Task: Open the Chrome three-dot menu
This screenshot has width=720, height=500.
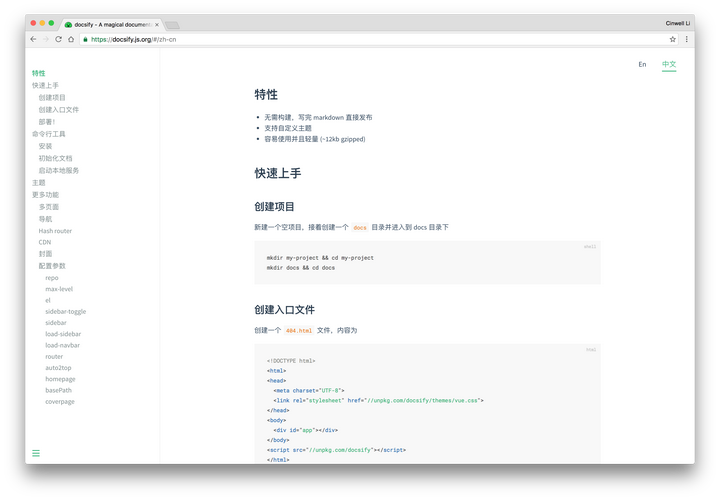Action: [686, 39]
